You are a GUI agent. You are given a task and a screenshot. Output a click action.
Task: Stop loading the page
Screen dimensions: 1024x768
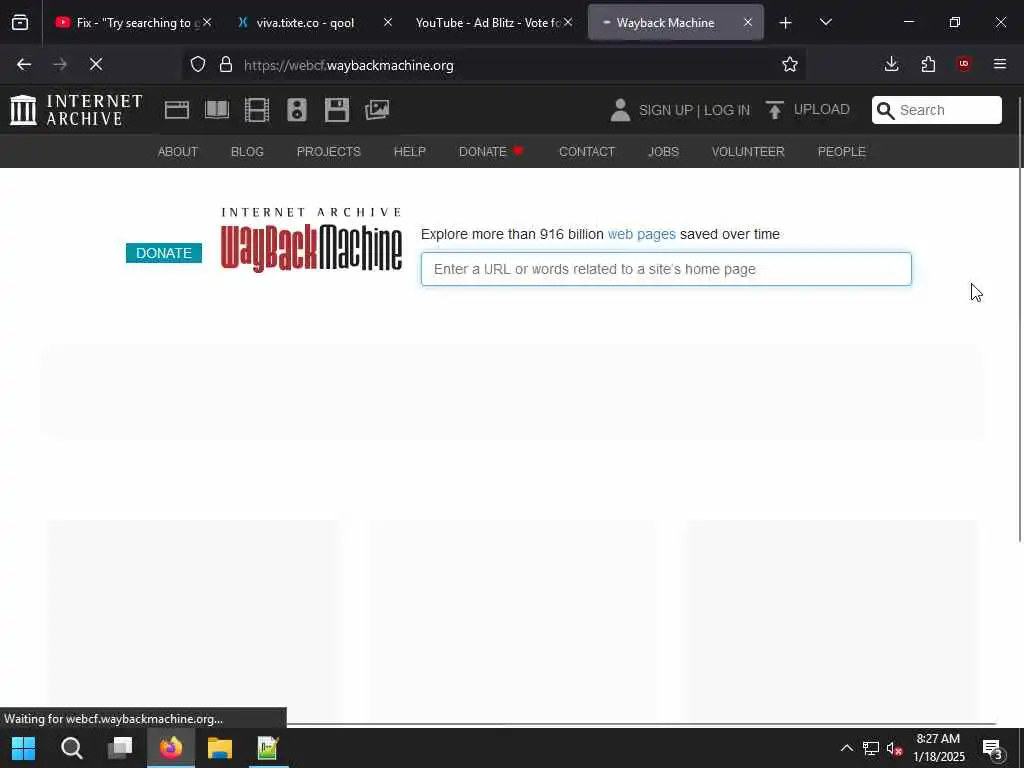tap(96, 65)
